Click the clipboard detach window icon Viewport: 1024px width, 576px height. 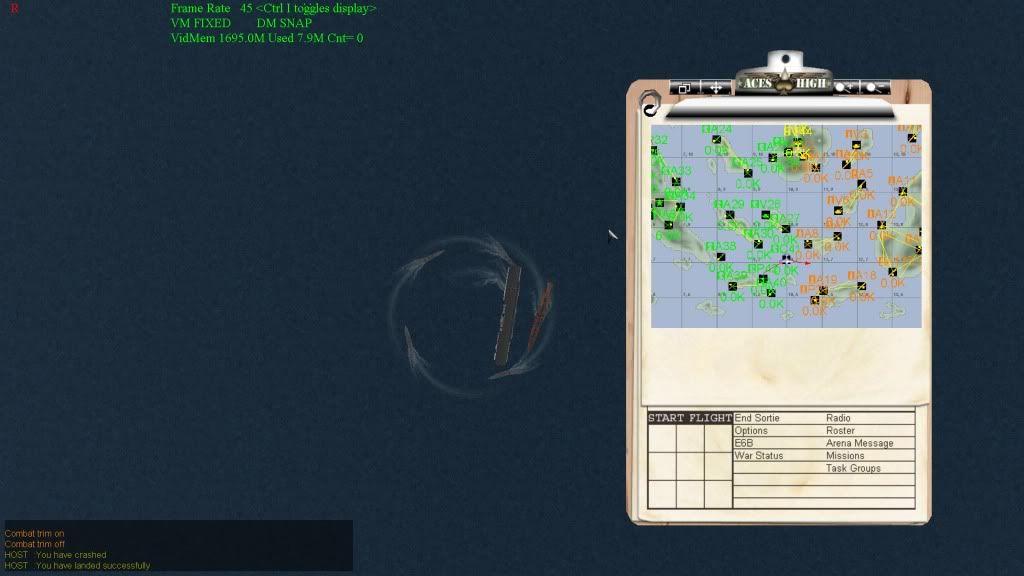pos(684,88)
